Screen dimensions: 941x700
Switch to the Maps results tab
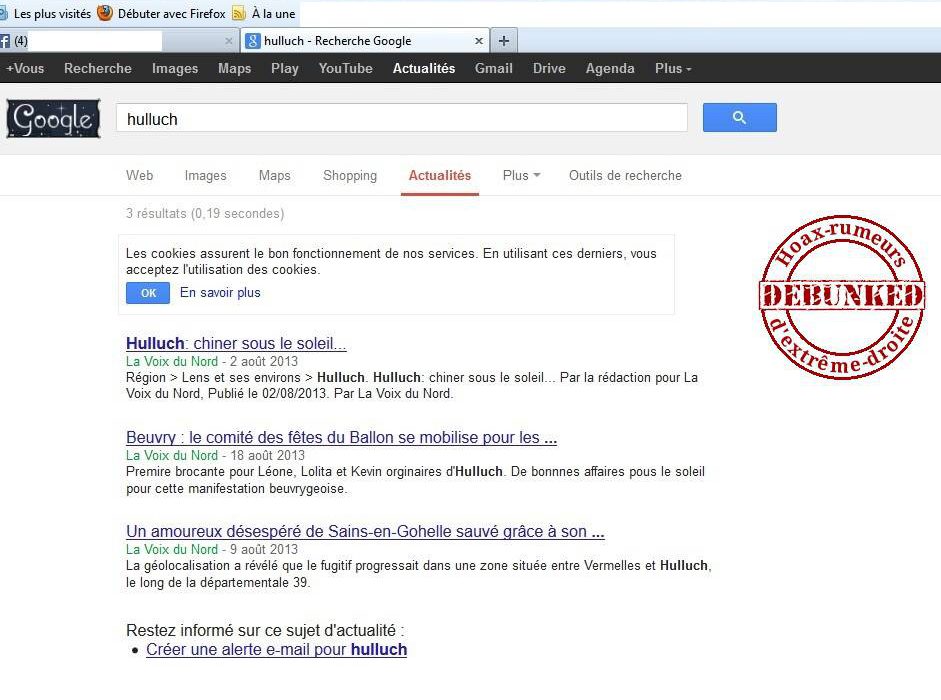274,175
